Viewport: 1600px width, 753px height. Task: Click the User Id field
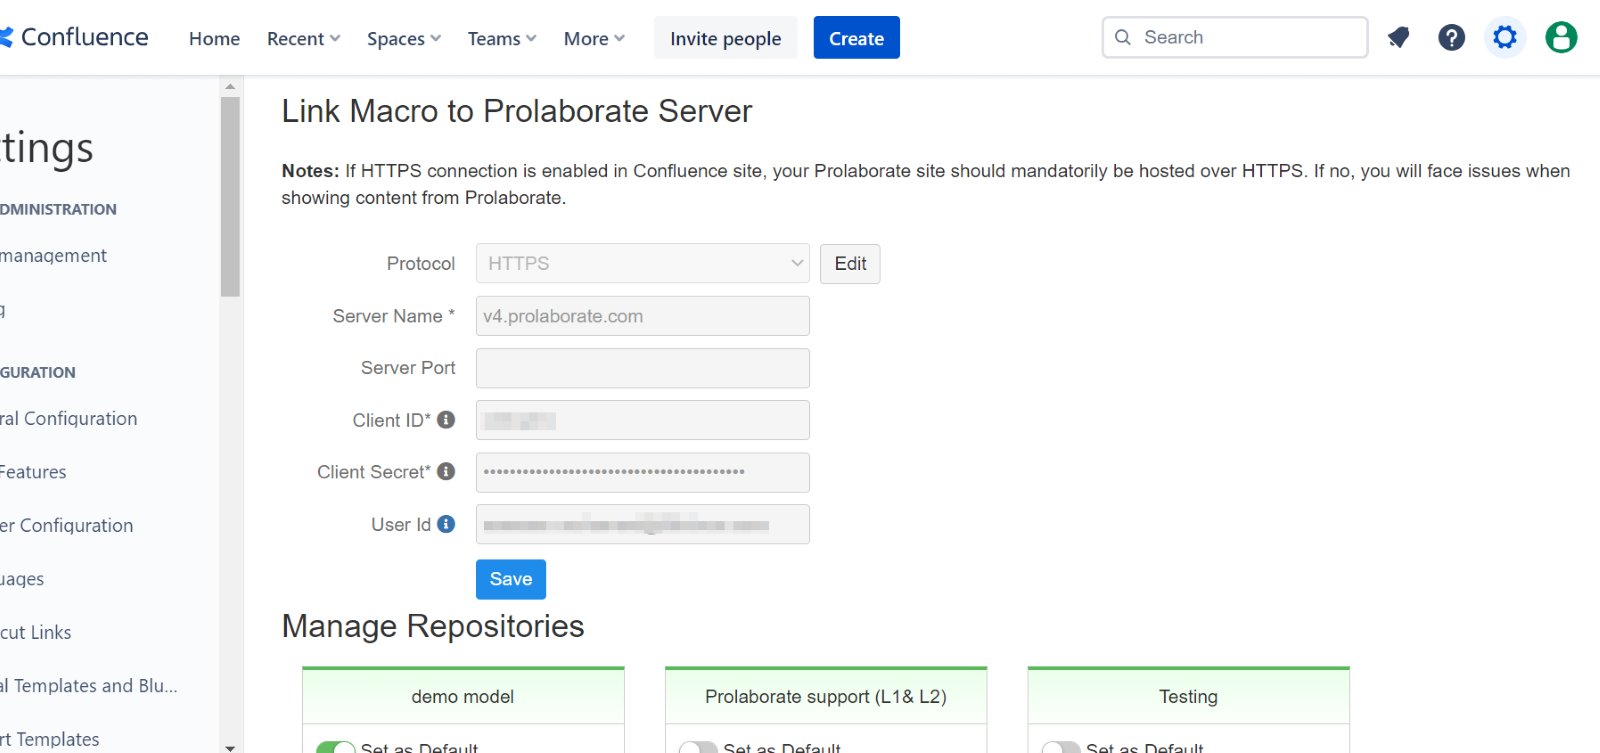[x=643, y=524]
